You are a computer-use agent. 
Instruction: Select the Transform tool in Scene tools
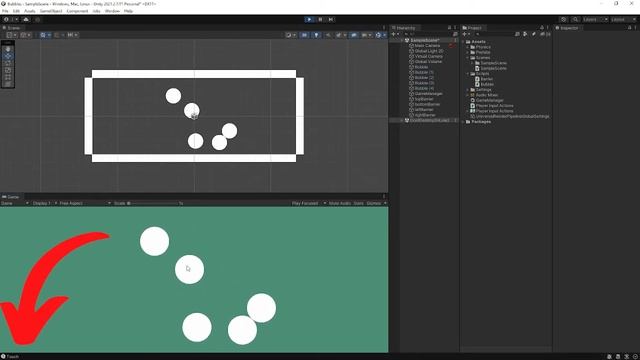8,84
